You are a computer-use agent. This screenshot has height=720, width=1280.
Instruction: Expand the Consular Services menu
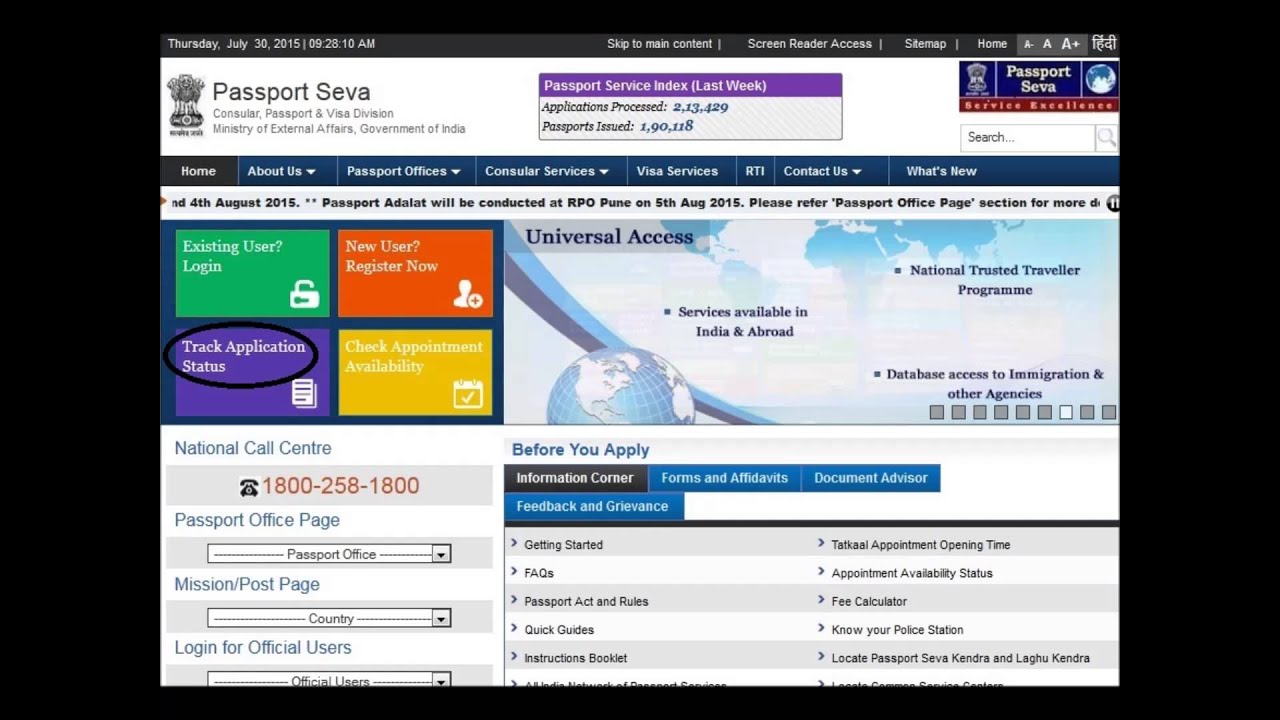click(546, 171)
